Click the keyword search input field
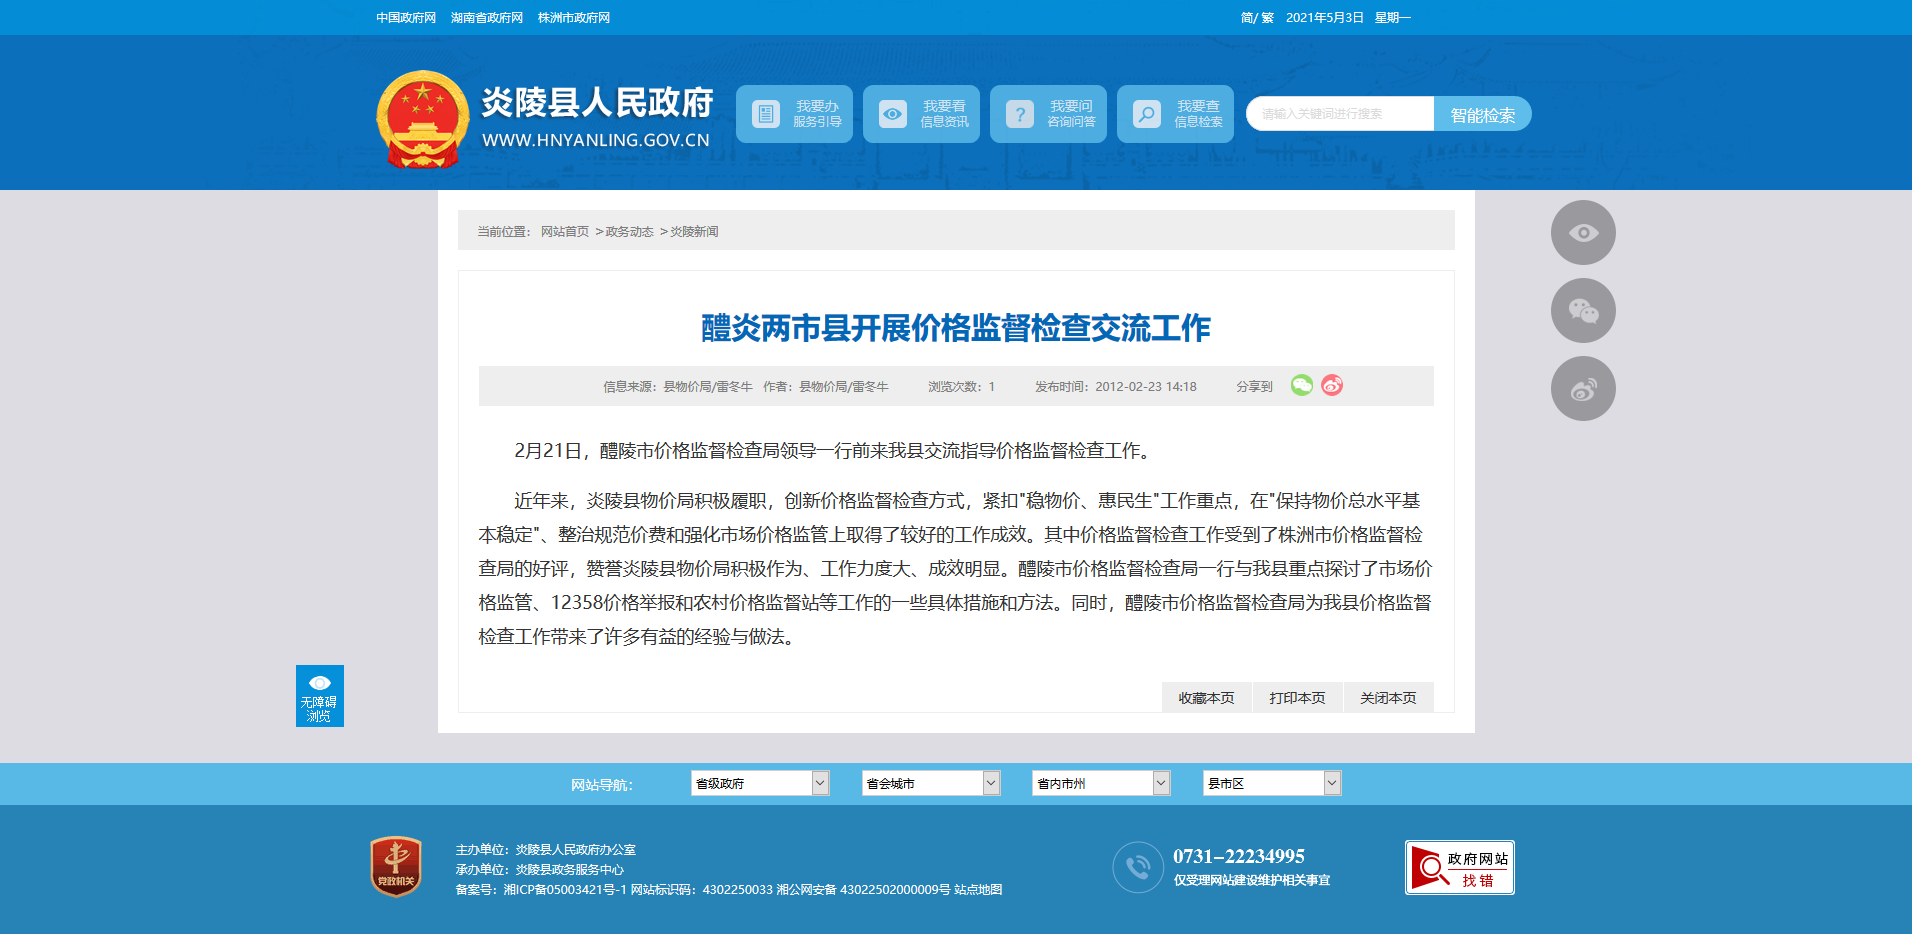The image size is (1912, 934). tap(1339, 114)
